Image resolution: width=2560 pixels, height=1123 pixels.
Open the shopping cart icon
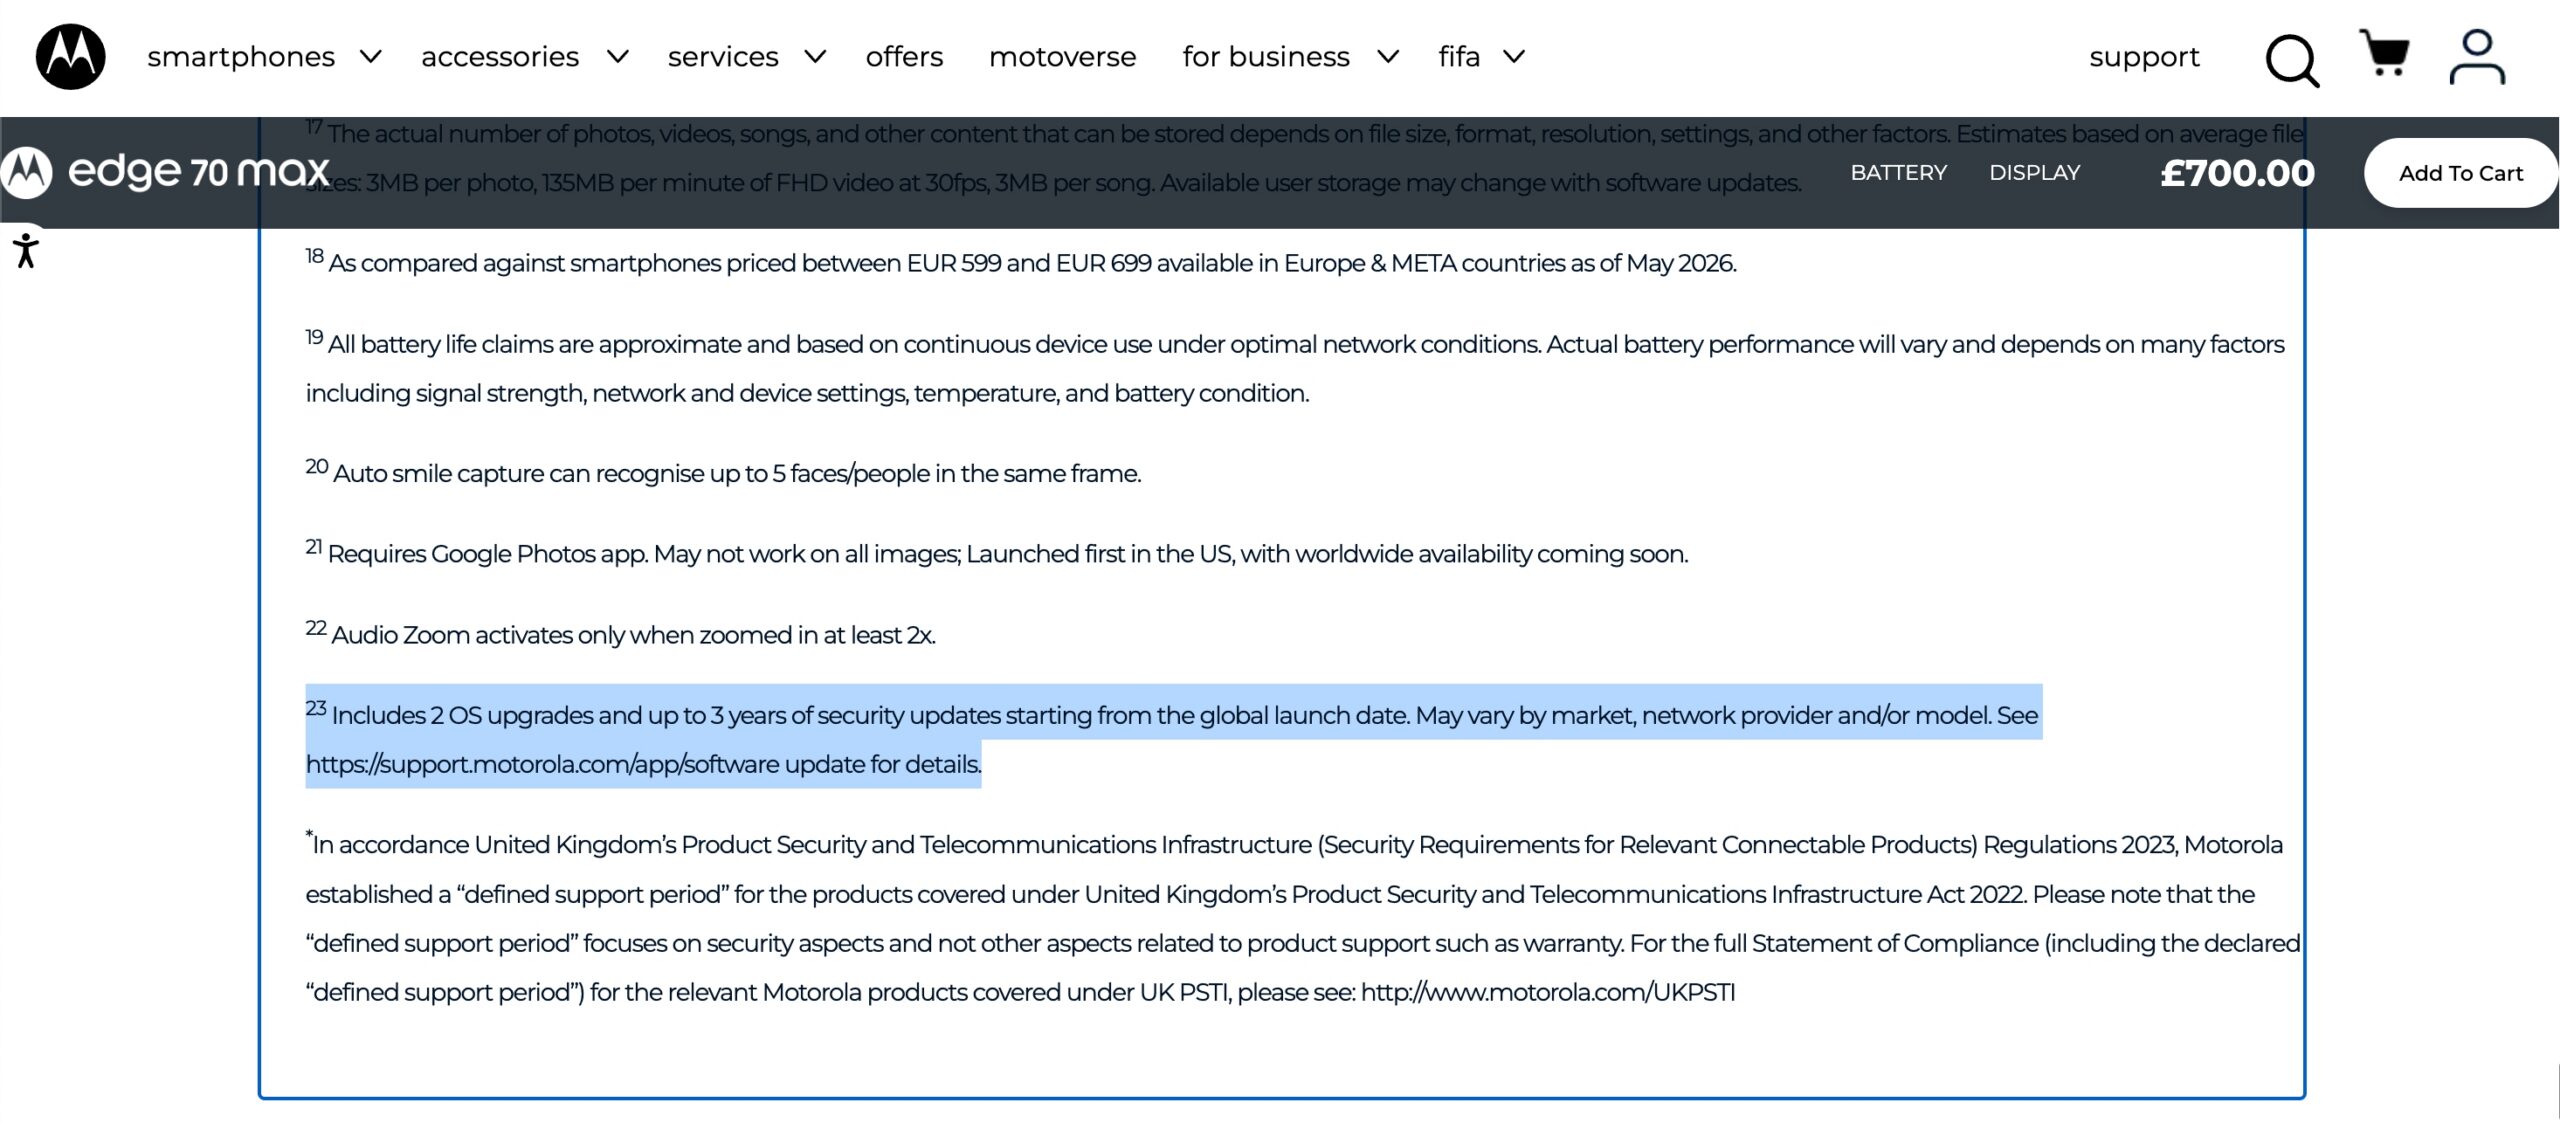pyautogui.click(x=2384, y=53)
